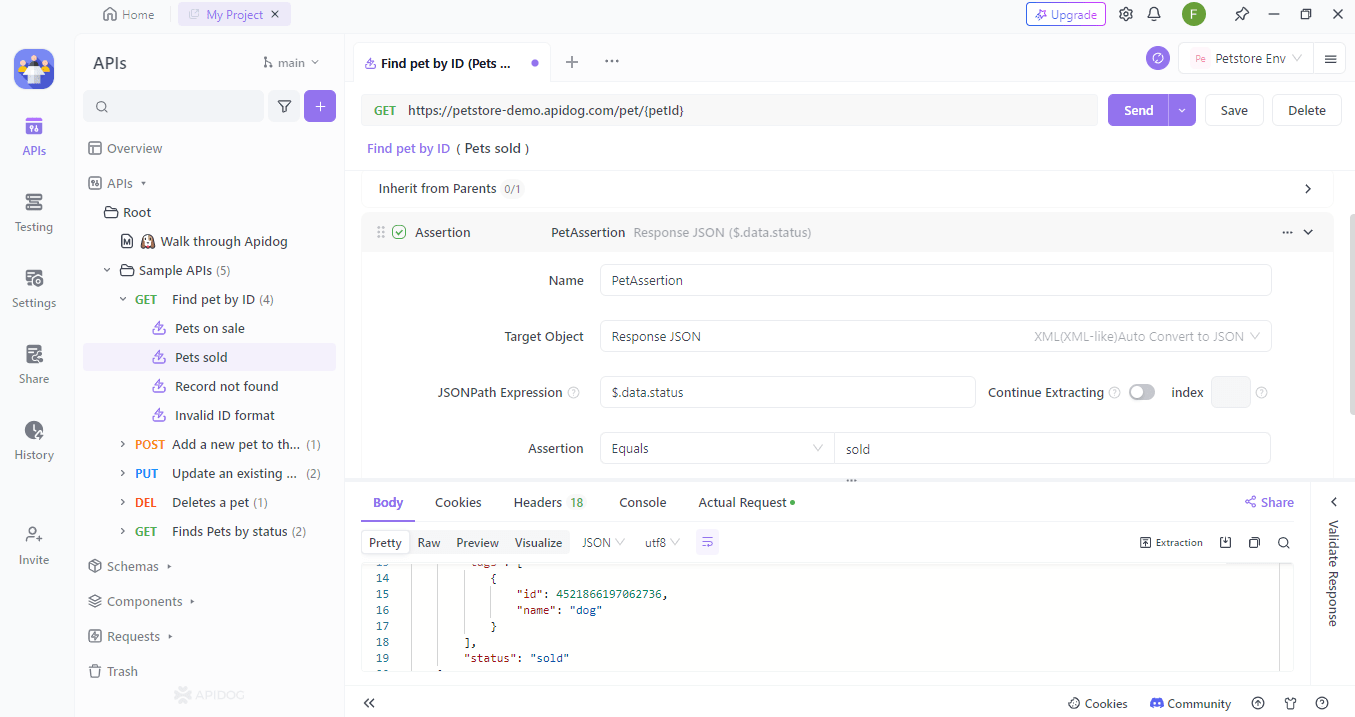Click the assertion Name input field
This screenshot has width=1355, height=717.
[935, 280]
